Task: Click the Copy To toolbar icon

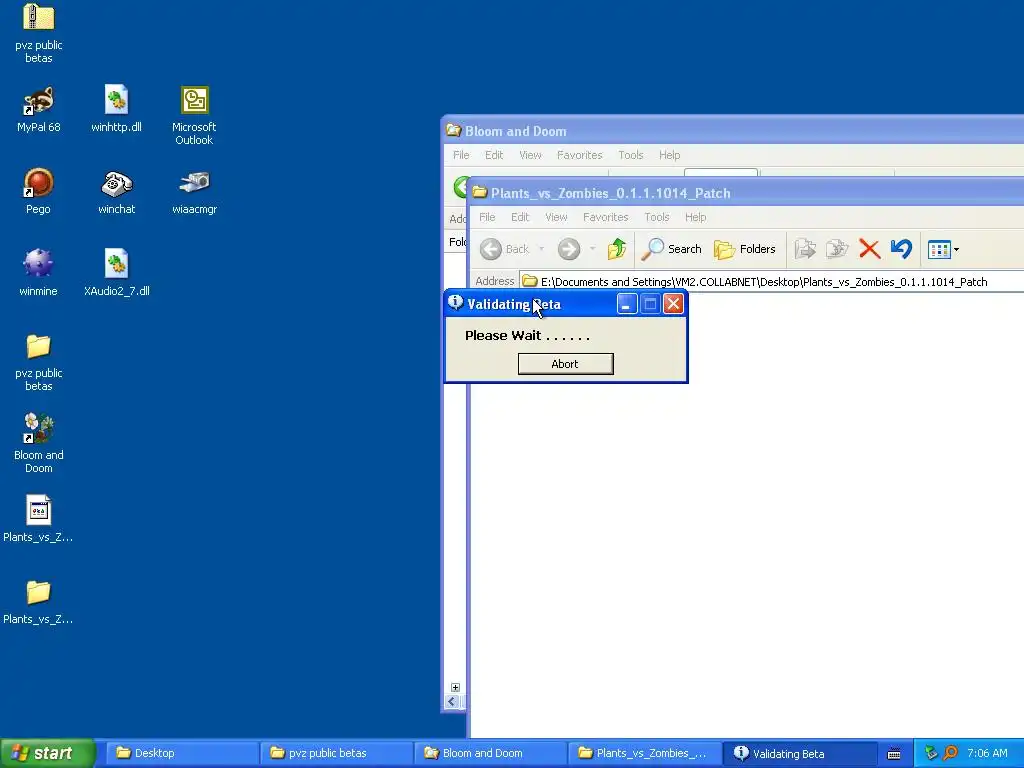Action: coord(837,249)
